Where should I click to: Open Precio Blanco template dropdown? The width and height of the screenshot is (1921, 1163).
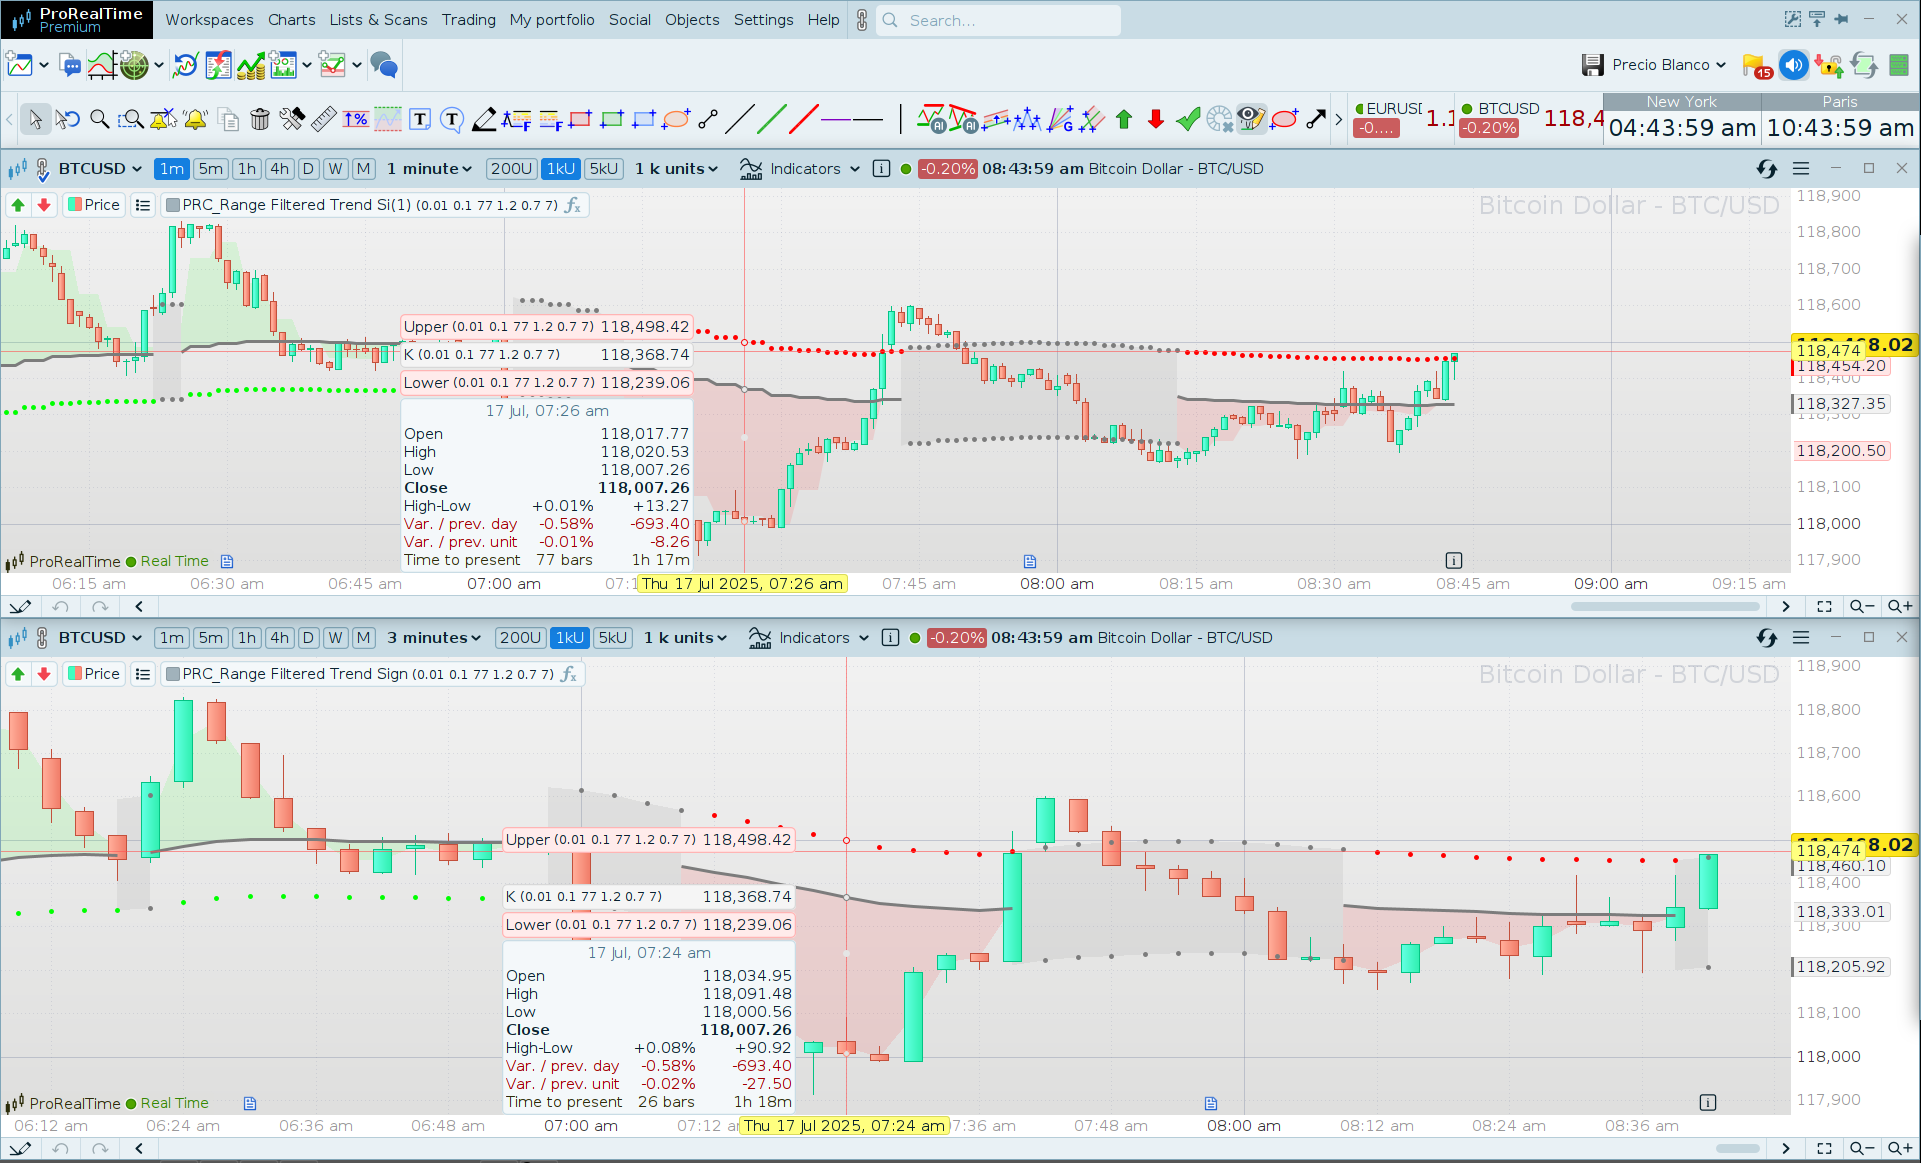(1668, 65)
